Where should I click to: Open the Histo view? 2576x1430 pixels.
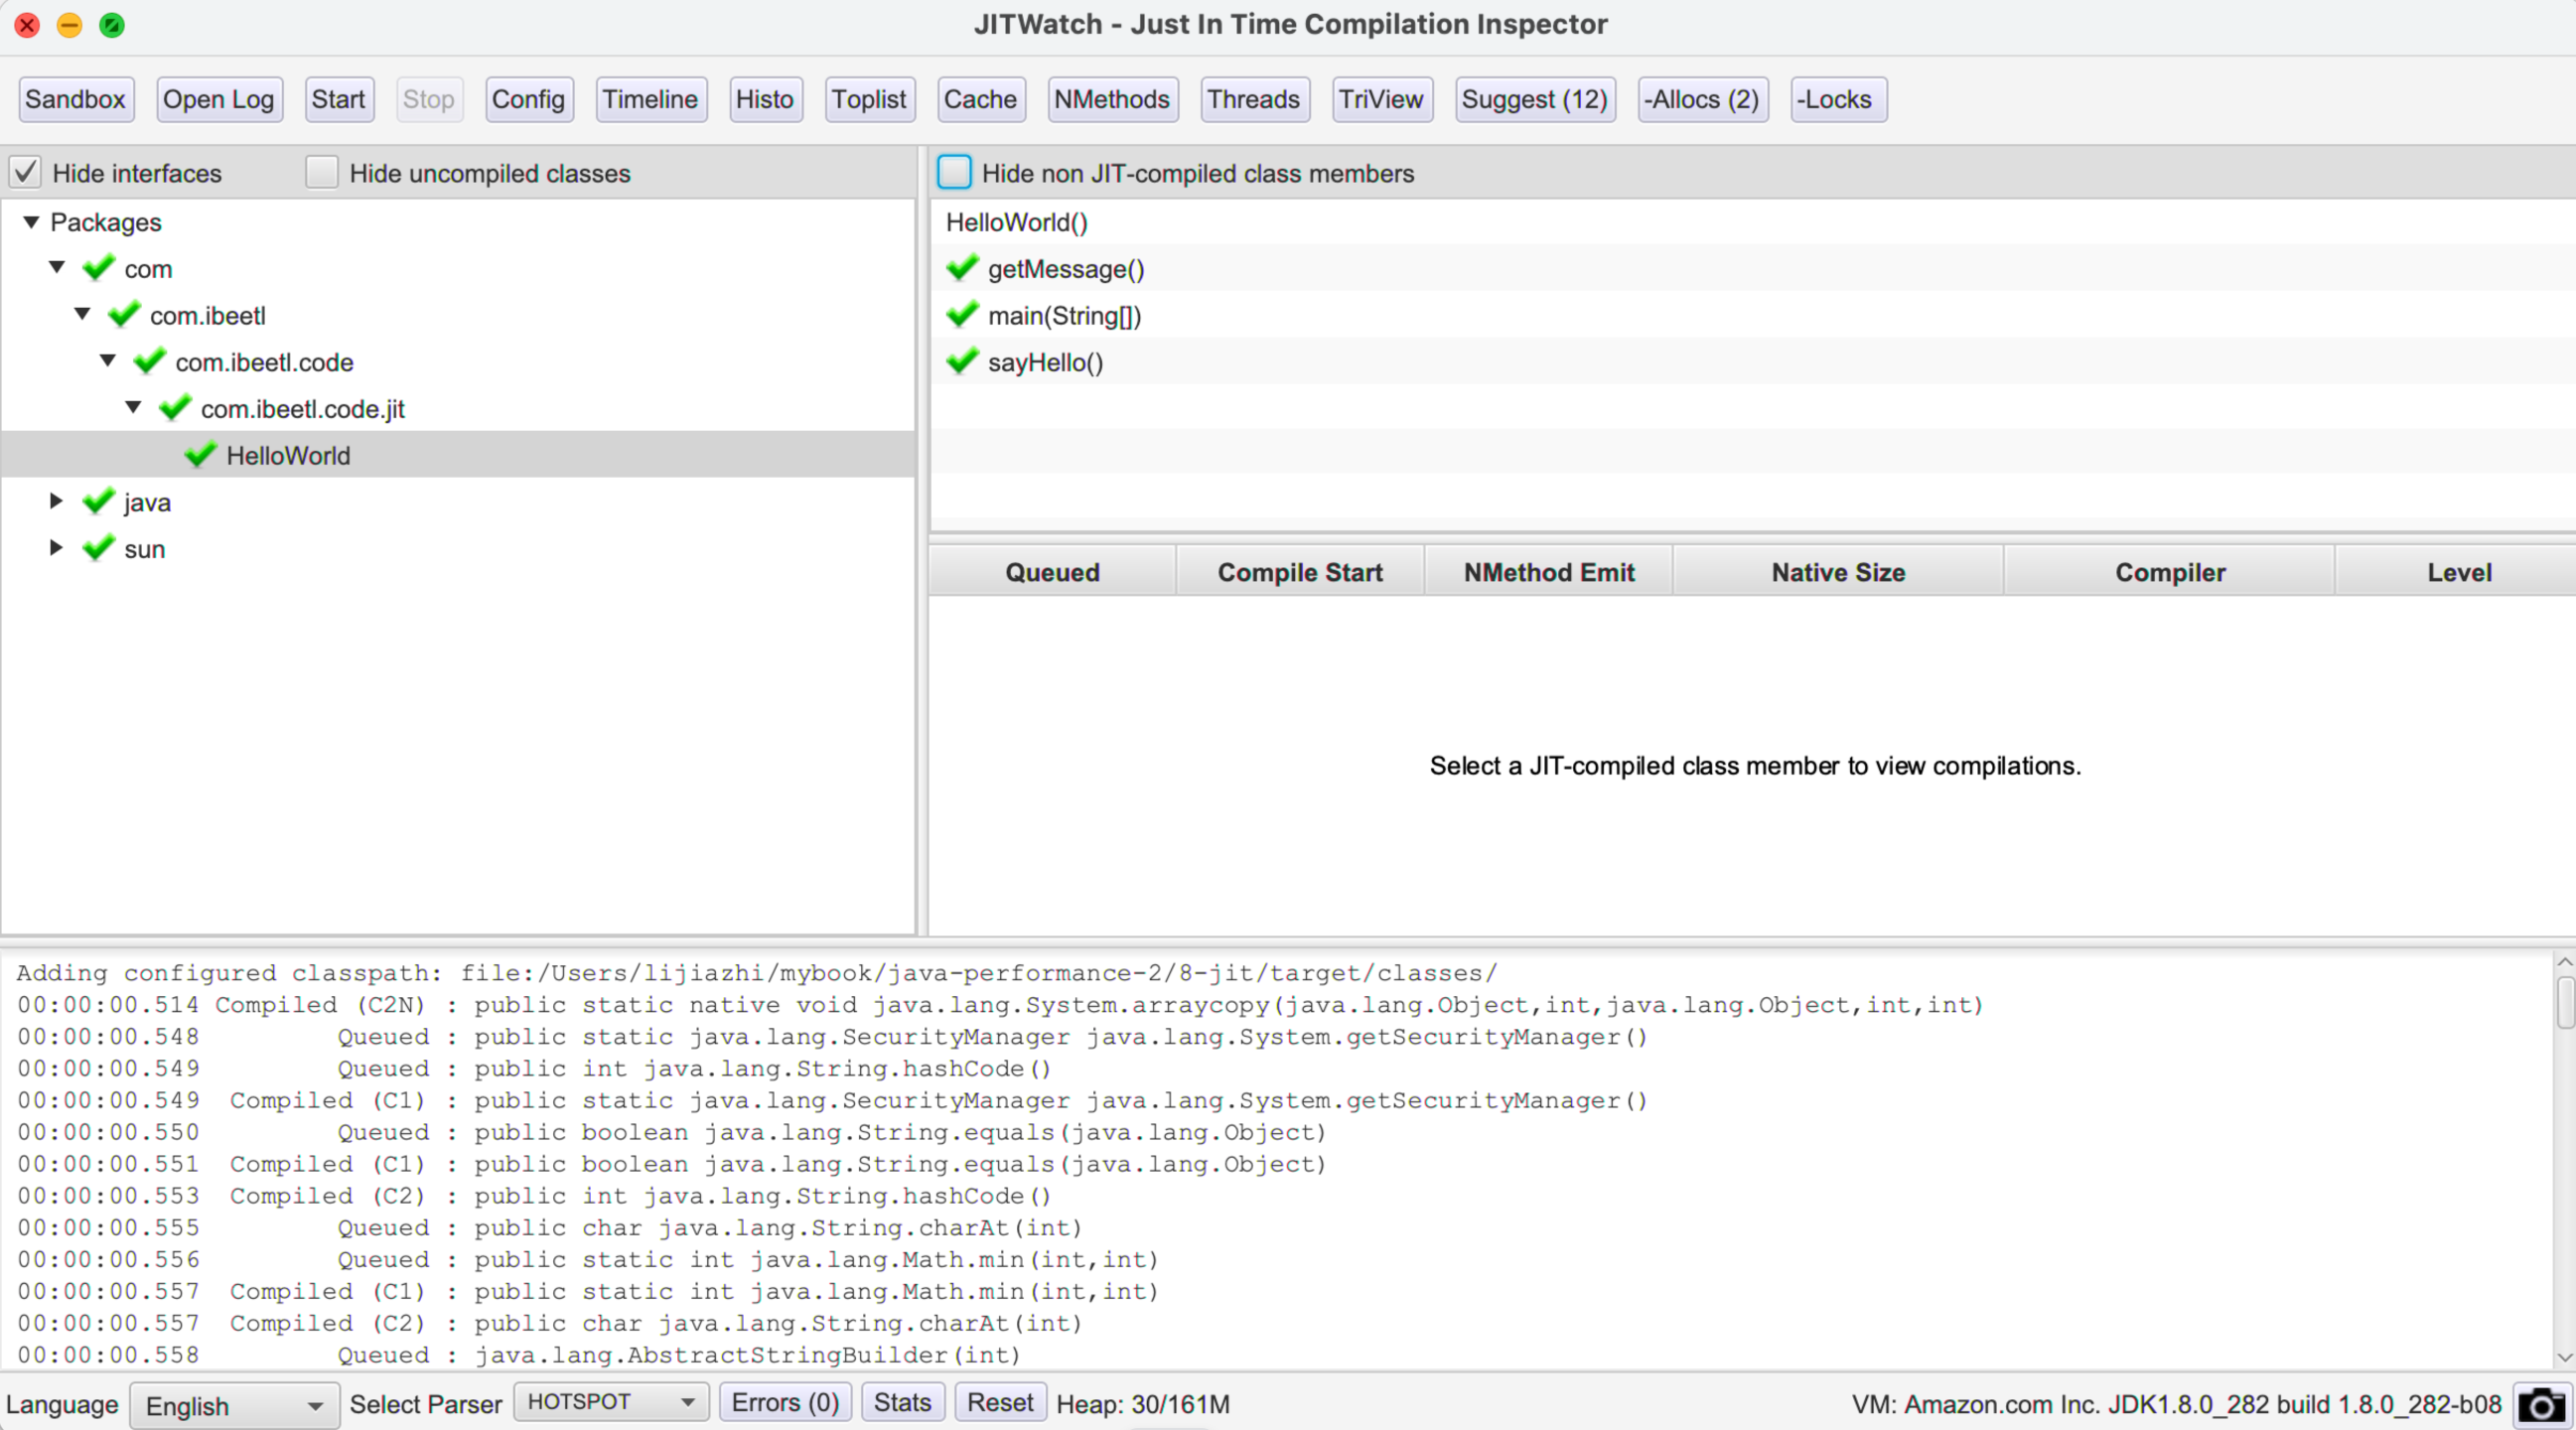(x=765, y=100)
